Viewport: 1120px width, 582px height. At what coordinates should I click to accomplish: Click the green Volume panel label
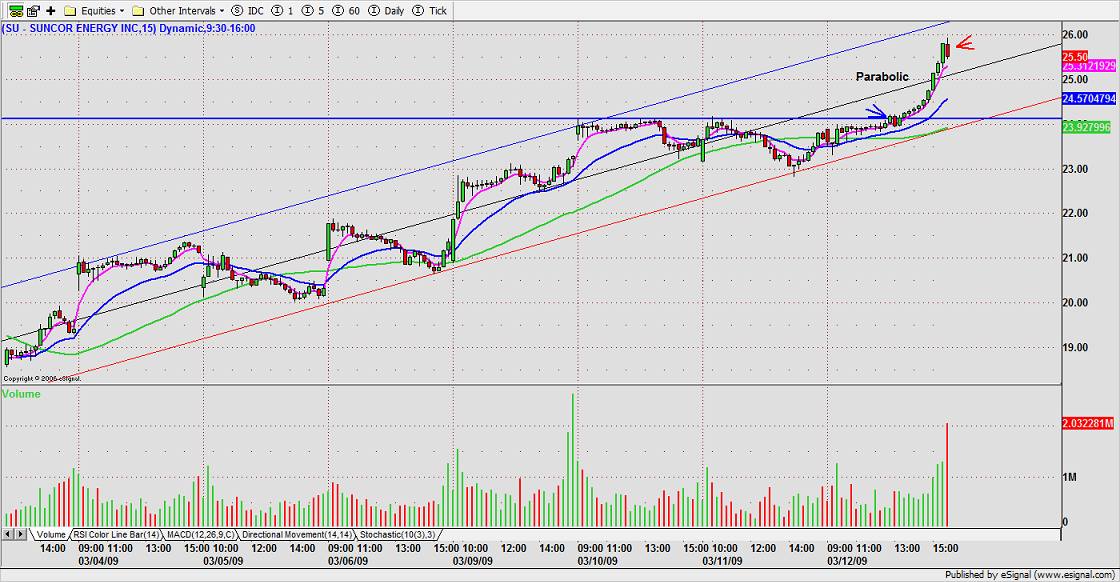click(x=21, y=394)
